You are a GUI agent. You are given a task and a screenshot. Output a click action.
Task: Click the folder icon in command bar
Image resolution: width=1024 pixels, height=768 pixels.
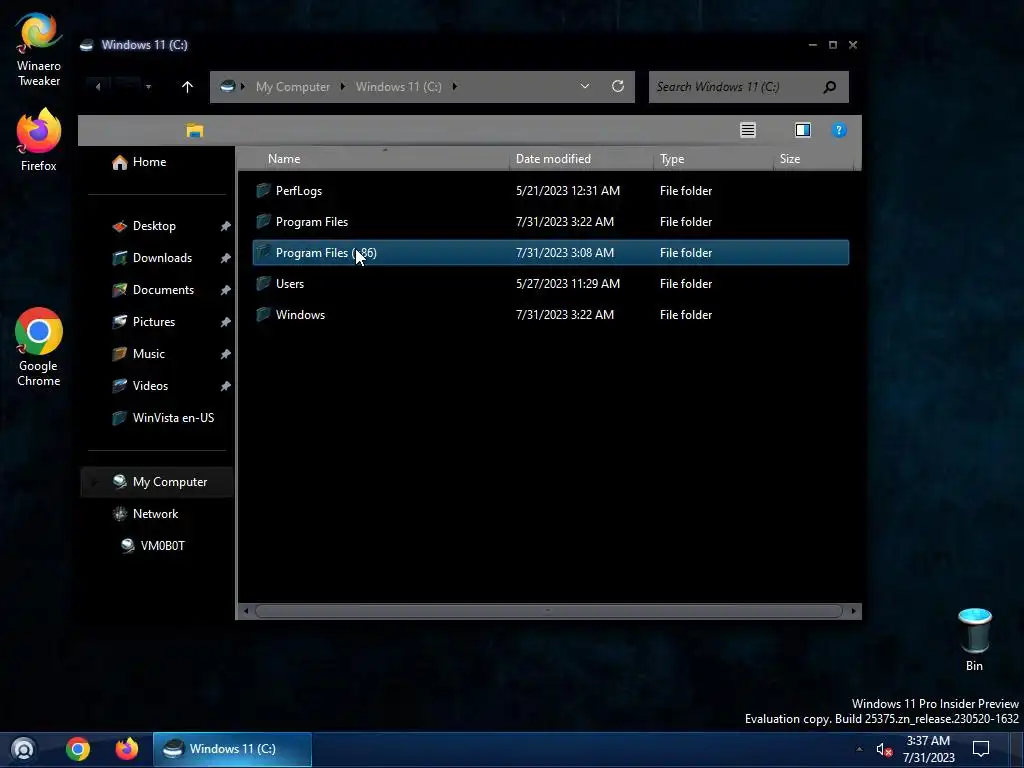(195, 131)
